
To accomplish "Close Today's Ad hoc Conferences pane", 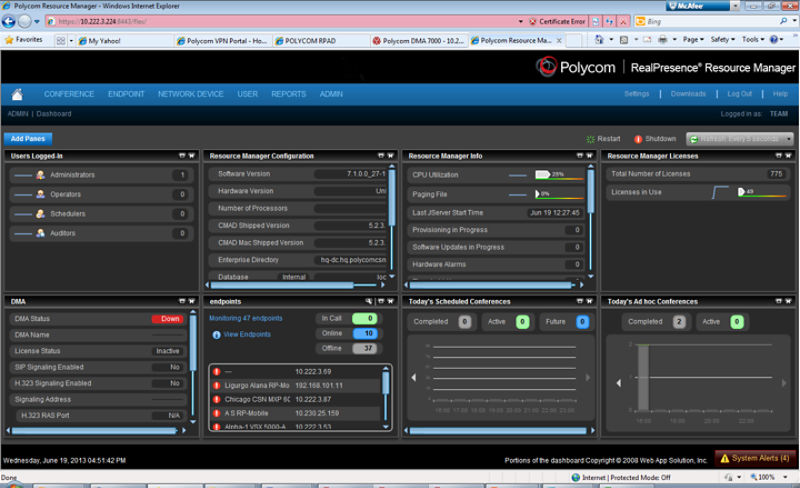I will click(788, 301).
